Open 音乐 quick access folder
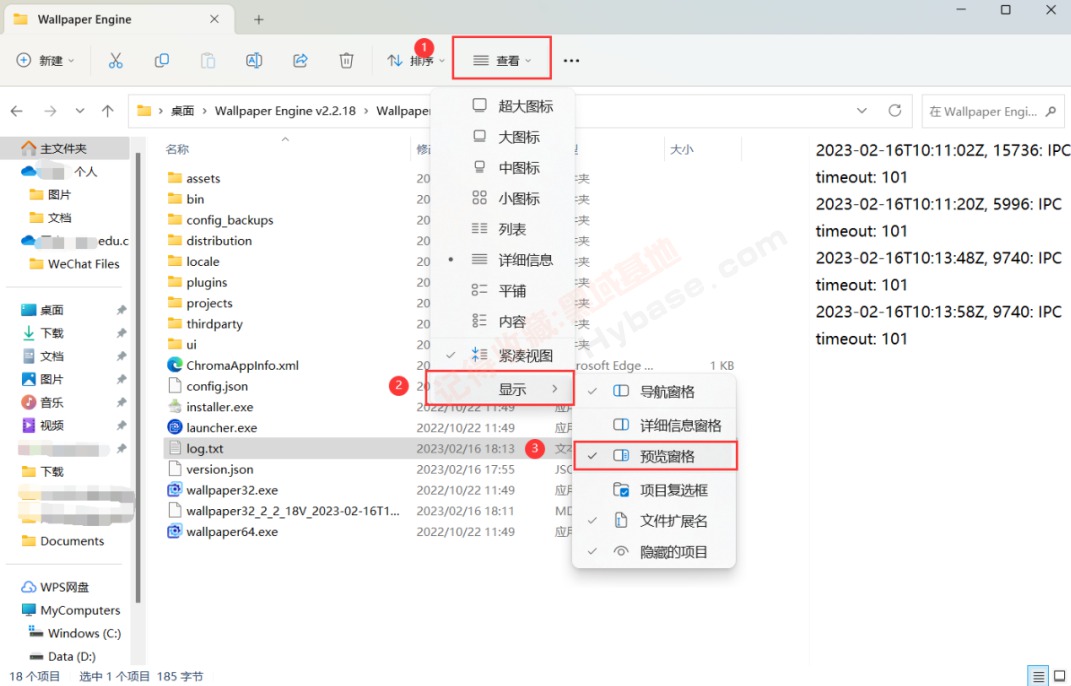The height and width of the screenshot is (686, 1071). 42,402
